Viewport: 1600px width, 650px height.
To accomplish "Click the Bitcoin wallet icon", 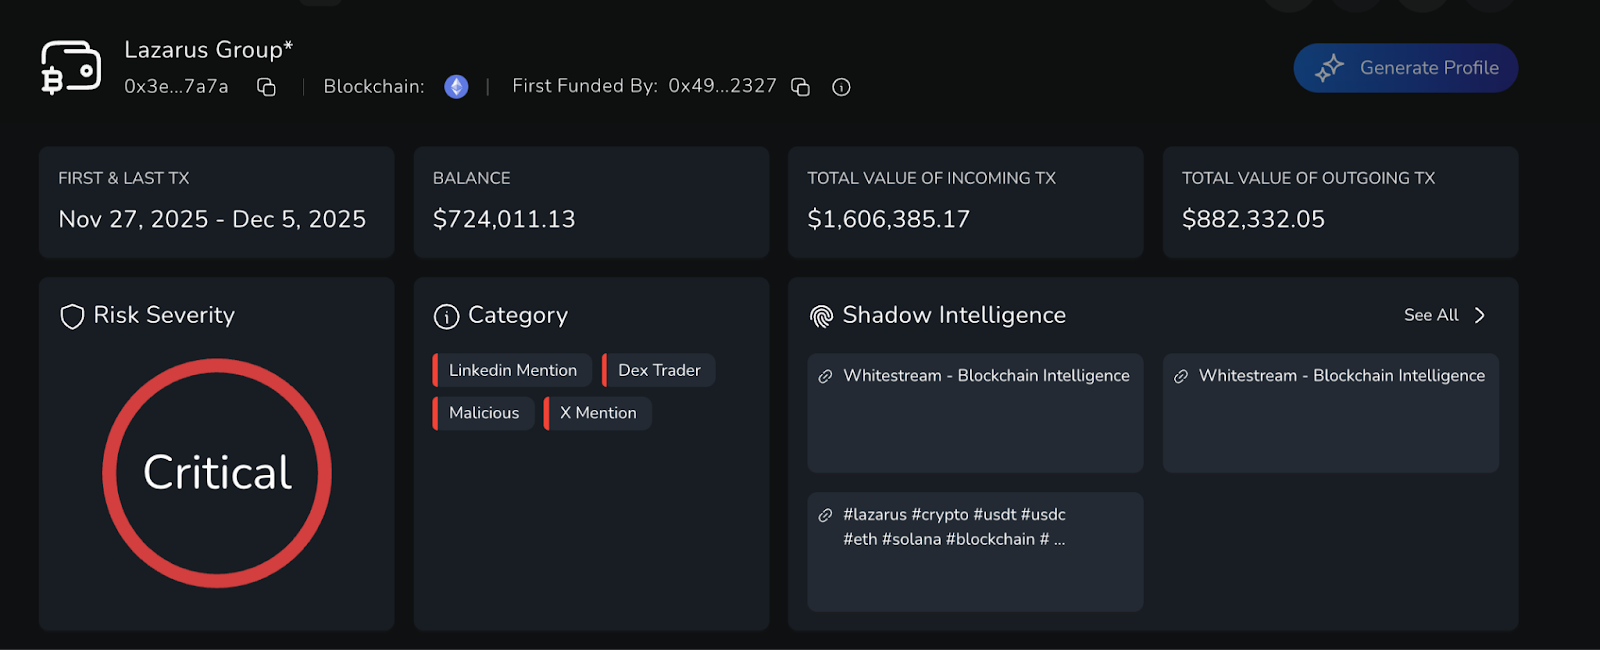I will click(70, 68).
